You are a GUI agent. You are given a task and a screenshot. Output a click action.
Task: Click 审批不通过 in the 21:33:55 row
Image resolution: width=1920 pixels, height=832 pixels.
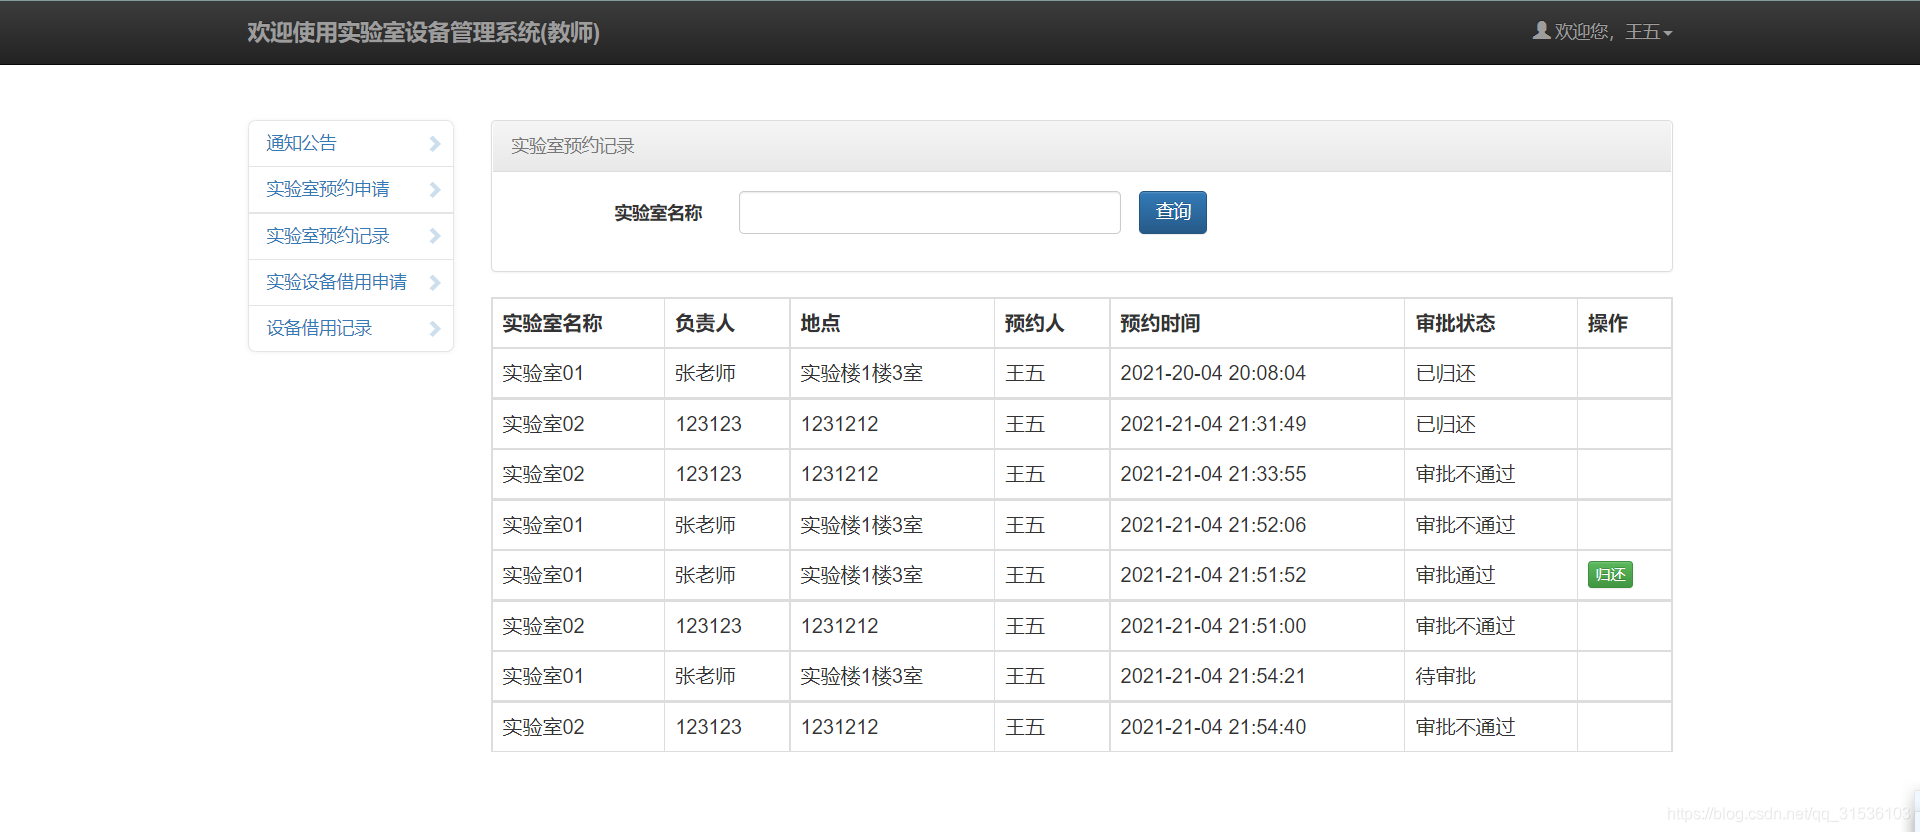point(1465,474)
